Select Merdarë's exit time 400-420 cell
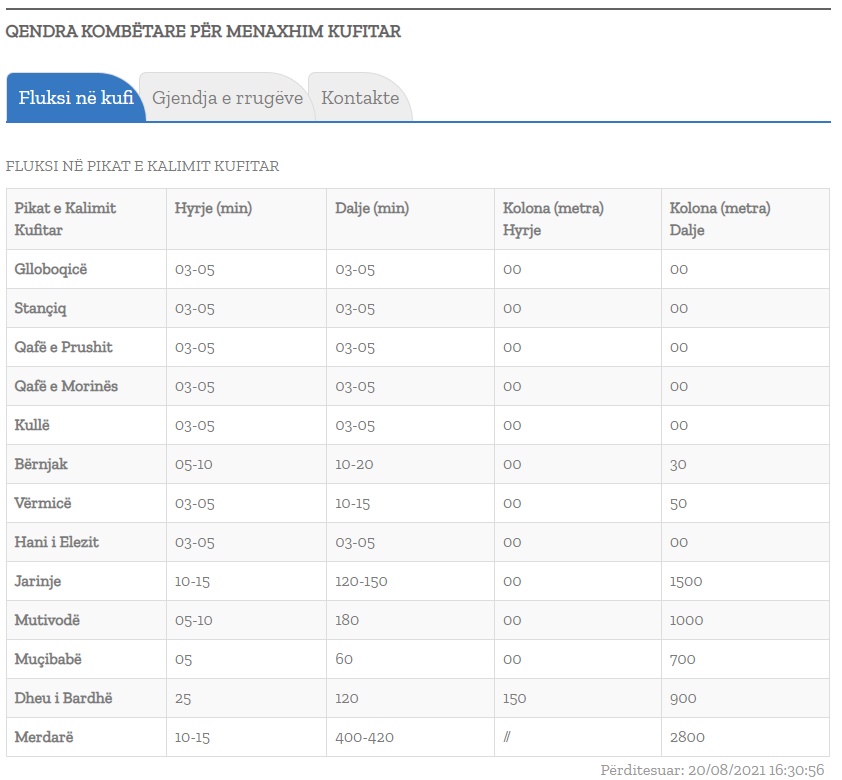842x780 pixels. 364,737
